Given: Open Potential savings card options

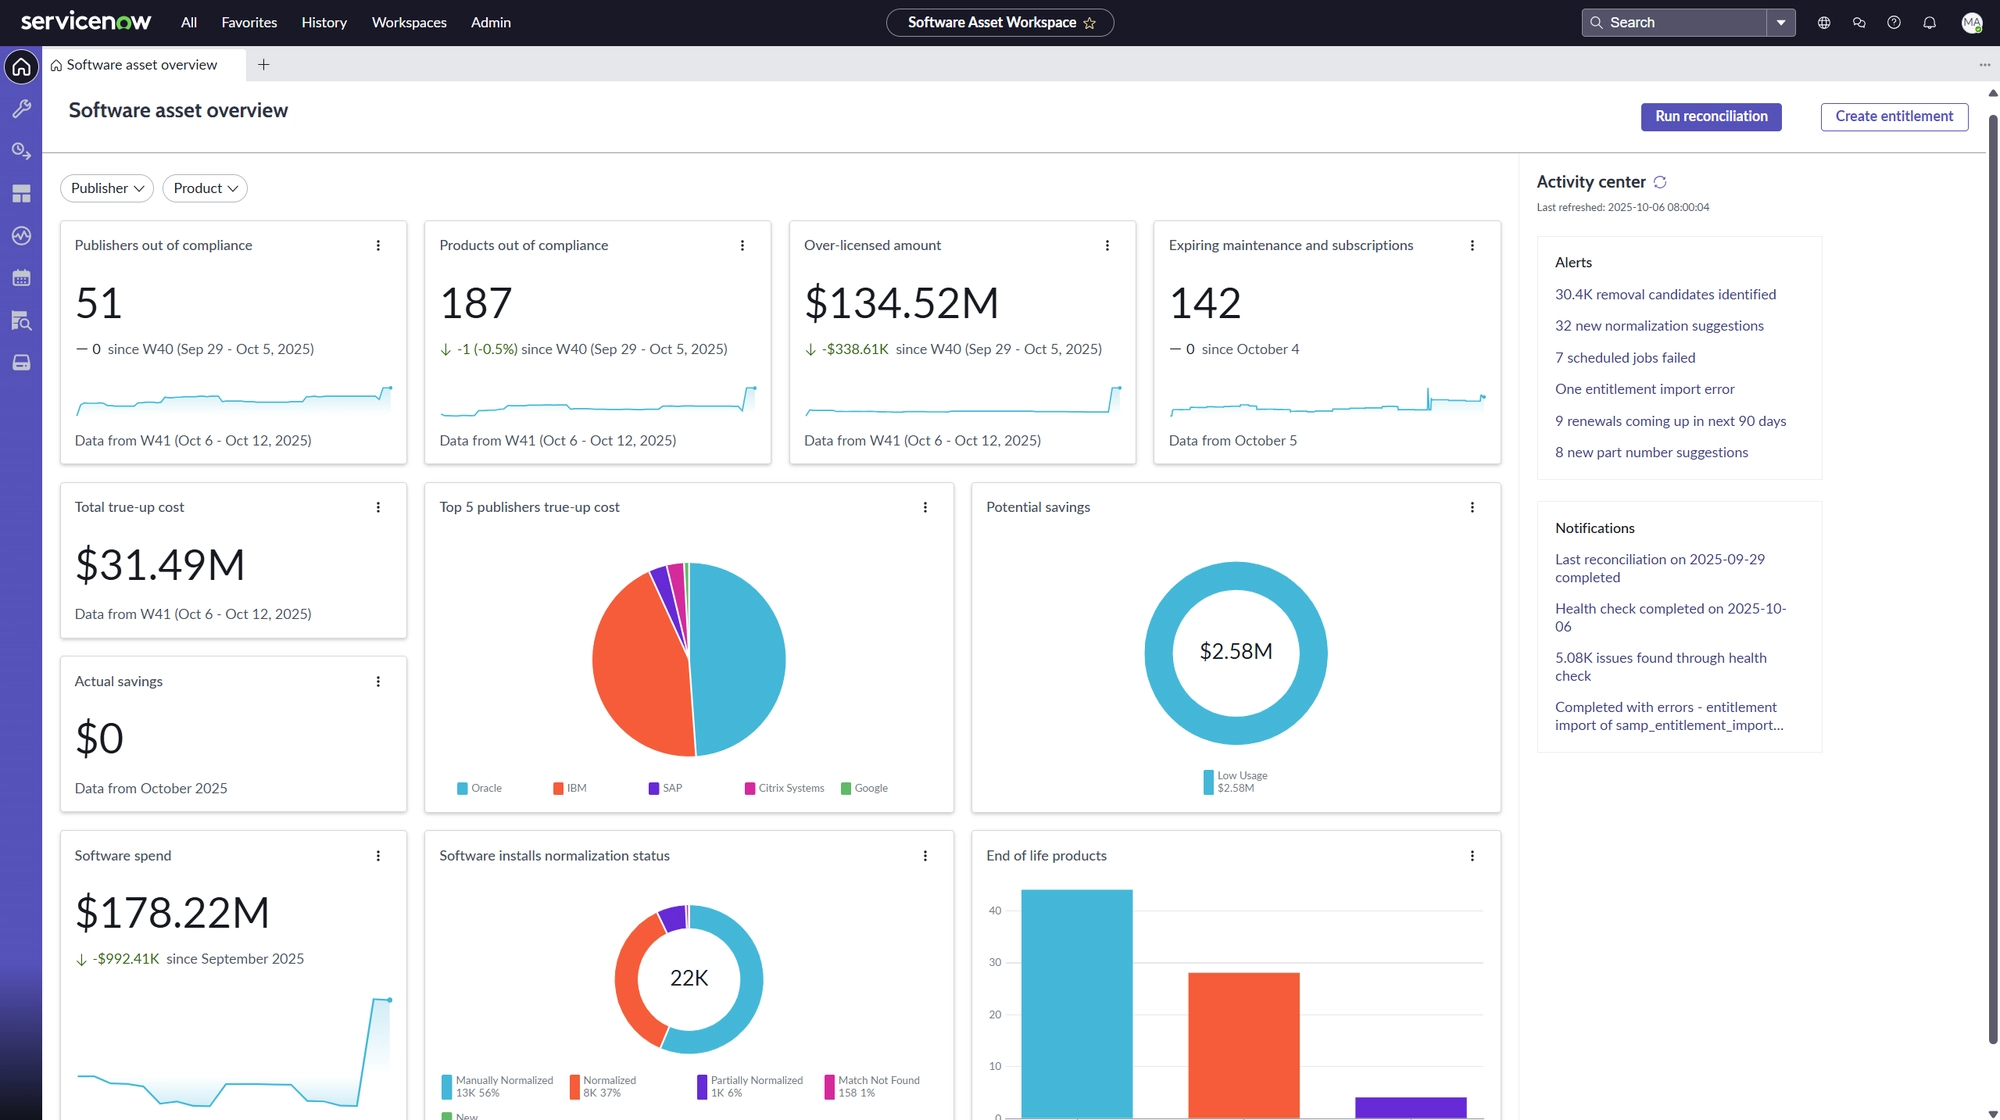Looking at the screenshot, I should (x=1472, y=508).
